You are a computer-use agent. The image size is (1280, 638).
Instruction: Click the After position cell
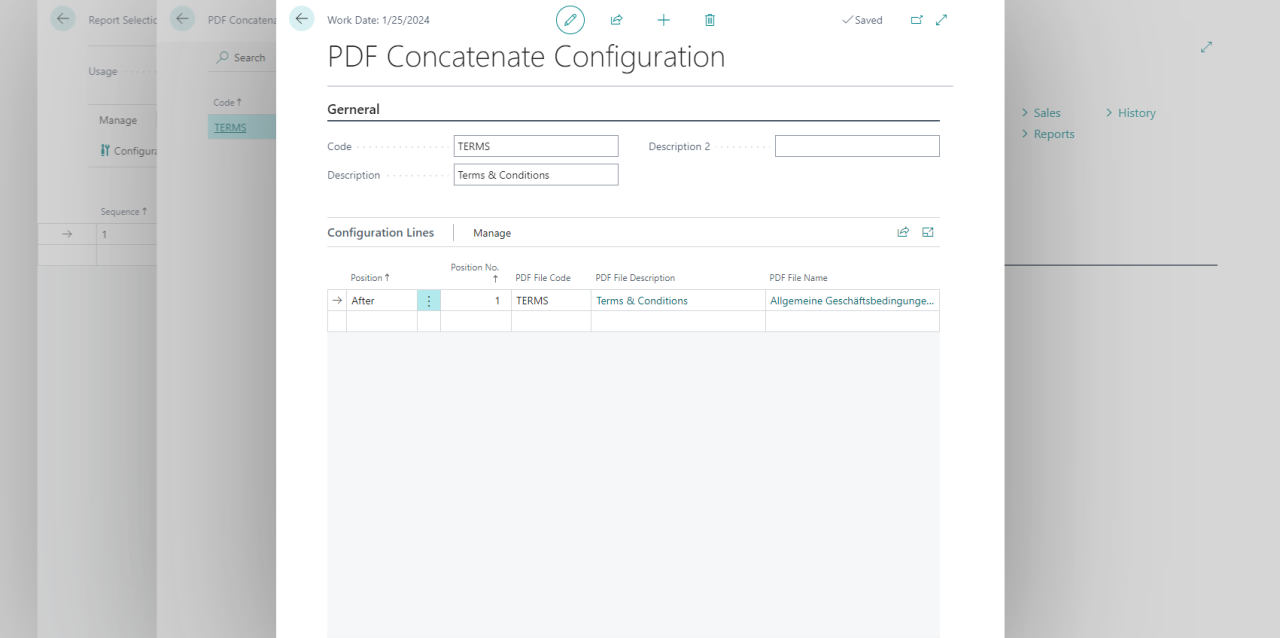[382, 300]
